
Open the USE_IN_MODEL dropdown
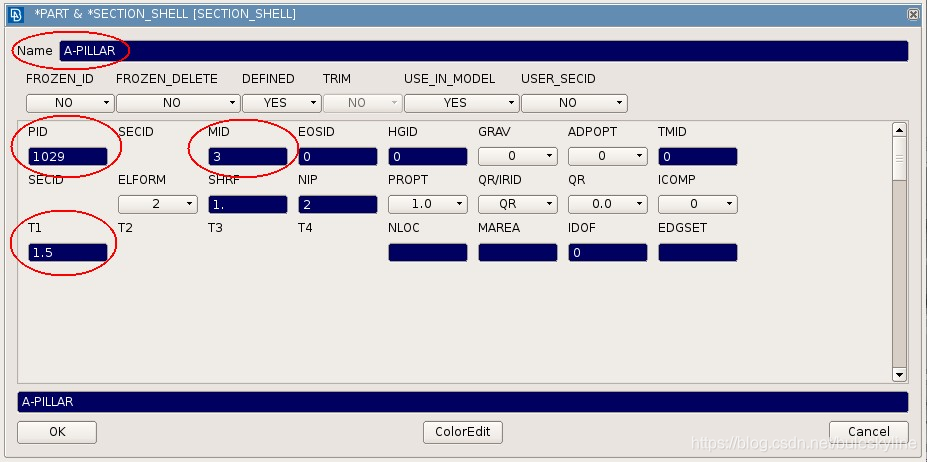[461, 103]
